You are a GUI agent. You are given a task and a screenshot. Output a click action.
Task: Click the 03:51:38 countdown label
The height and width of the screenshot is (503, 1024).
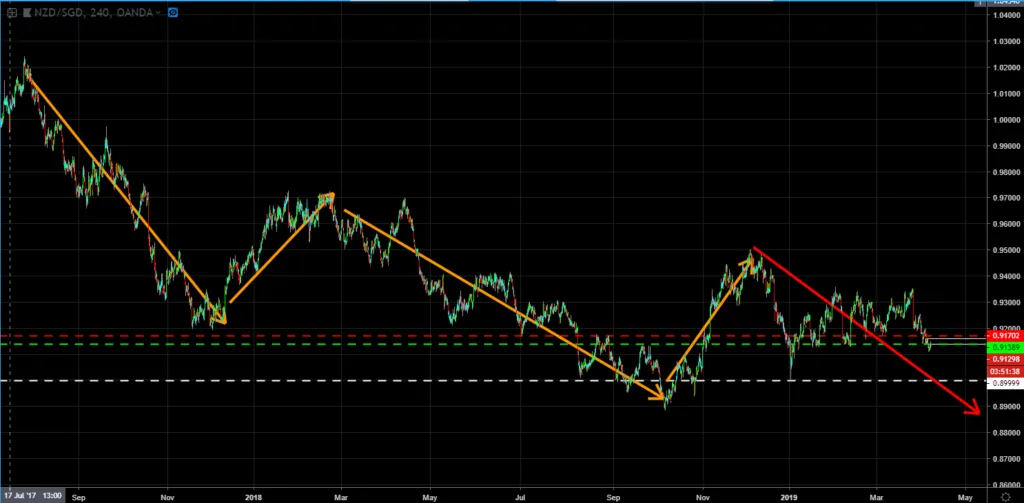click(x=1004, y=370)
